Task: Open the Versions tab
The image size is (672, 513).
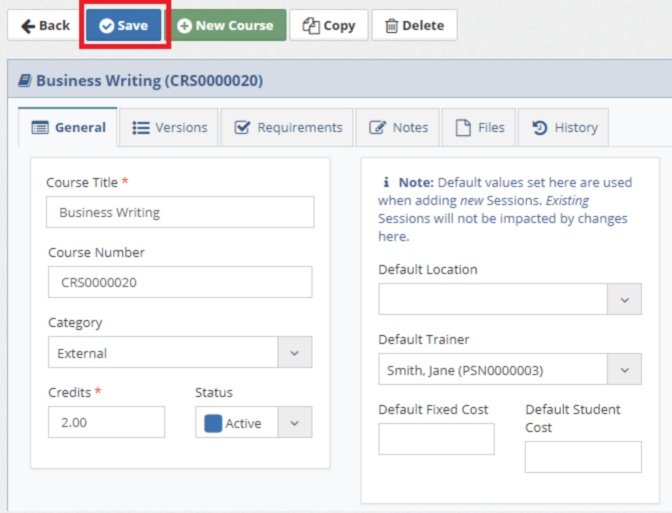Action: (170, 127)
